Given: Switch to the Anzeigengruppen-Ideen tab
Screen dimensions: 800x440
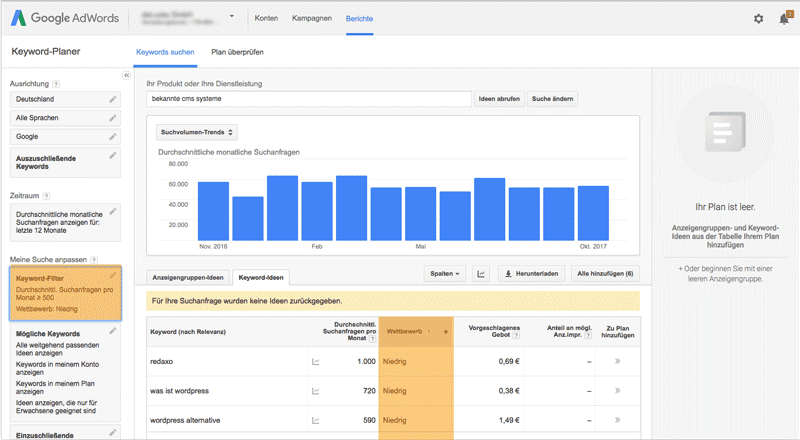Looking at the screenshot, I should click(189, 276).
